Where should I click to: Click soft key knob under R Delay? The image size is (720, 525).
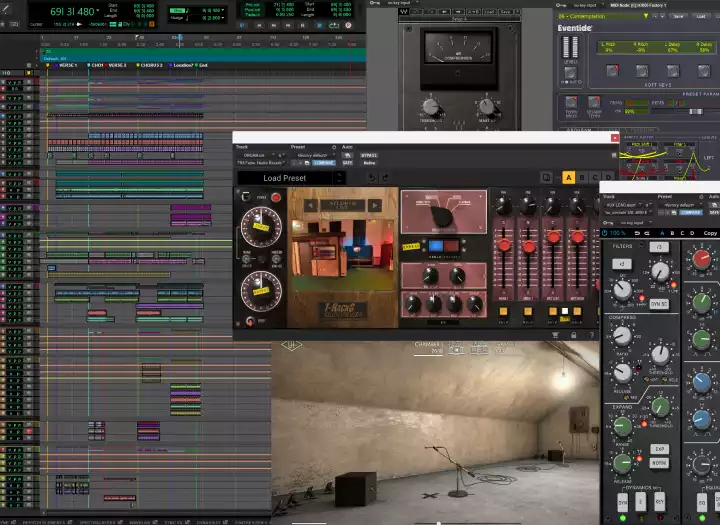[x=704, y=71]
